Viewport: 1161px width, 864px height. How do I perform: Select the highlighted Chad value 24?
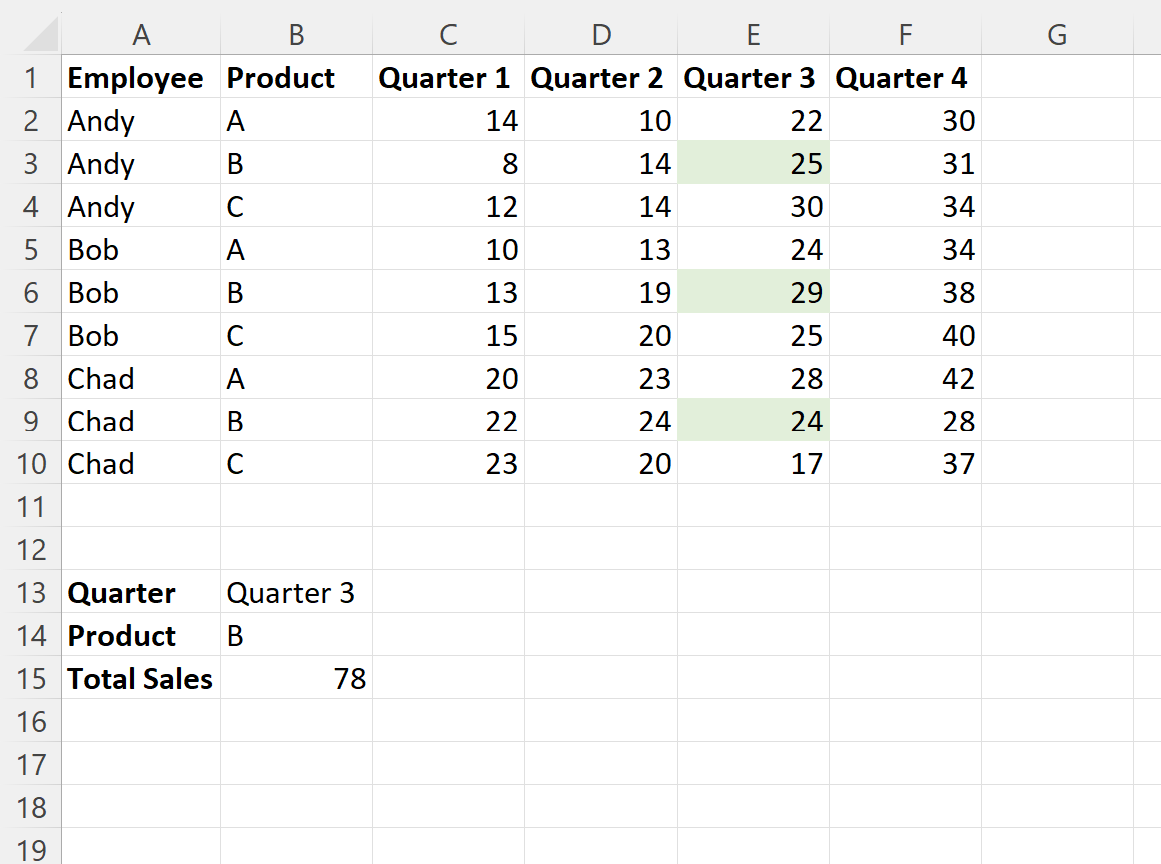click(x=753, y=421)
